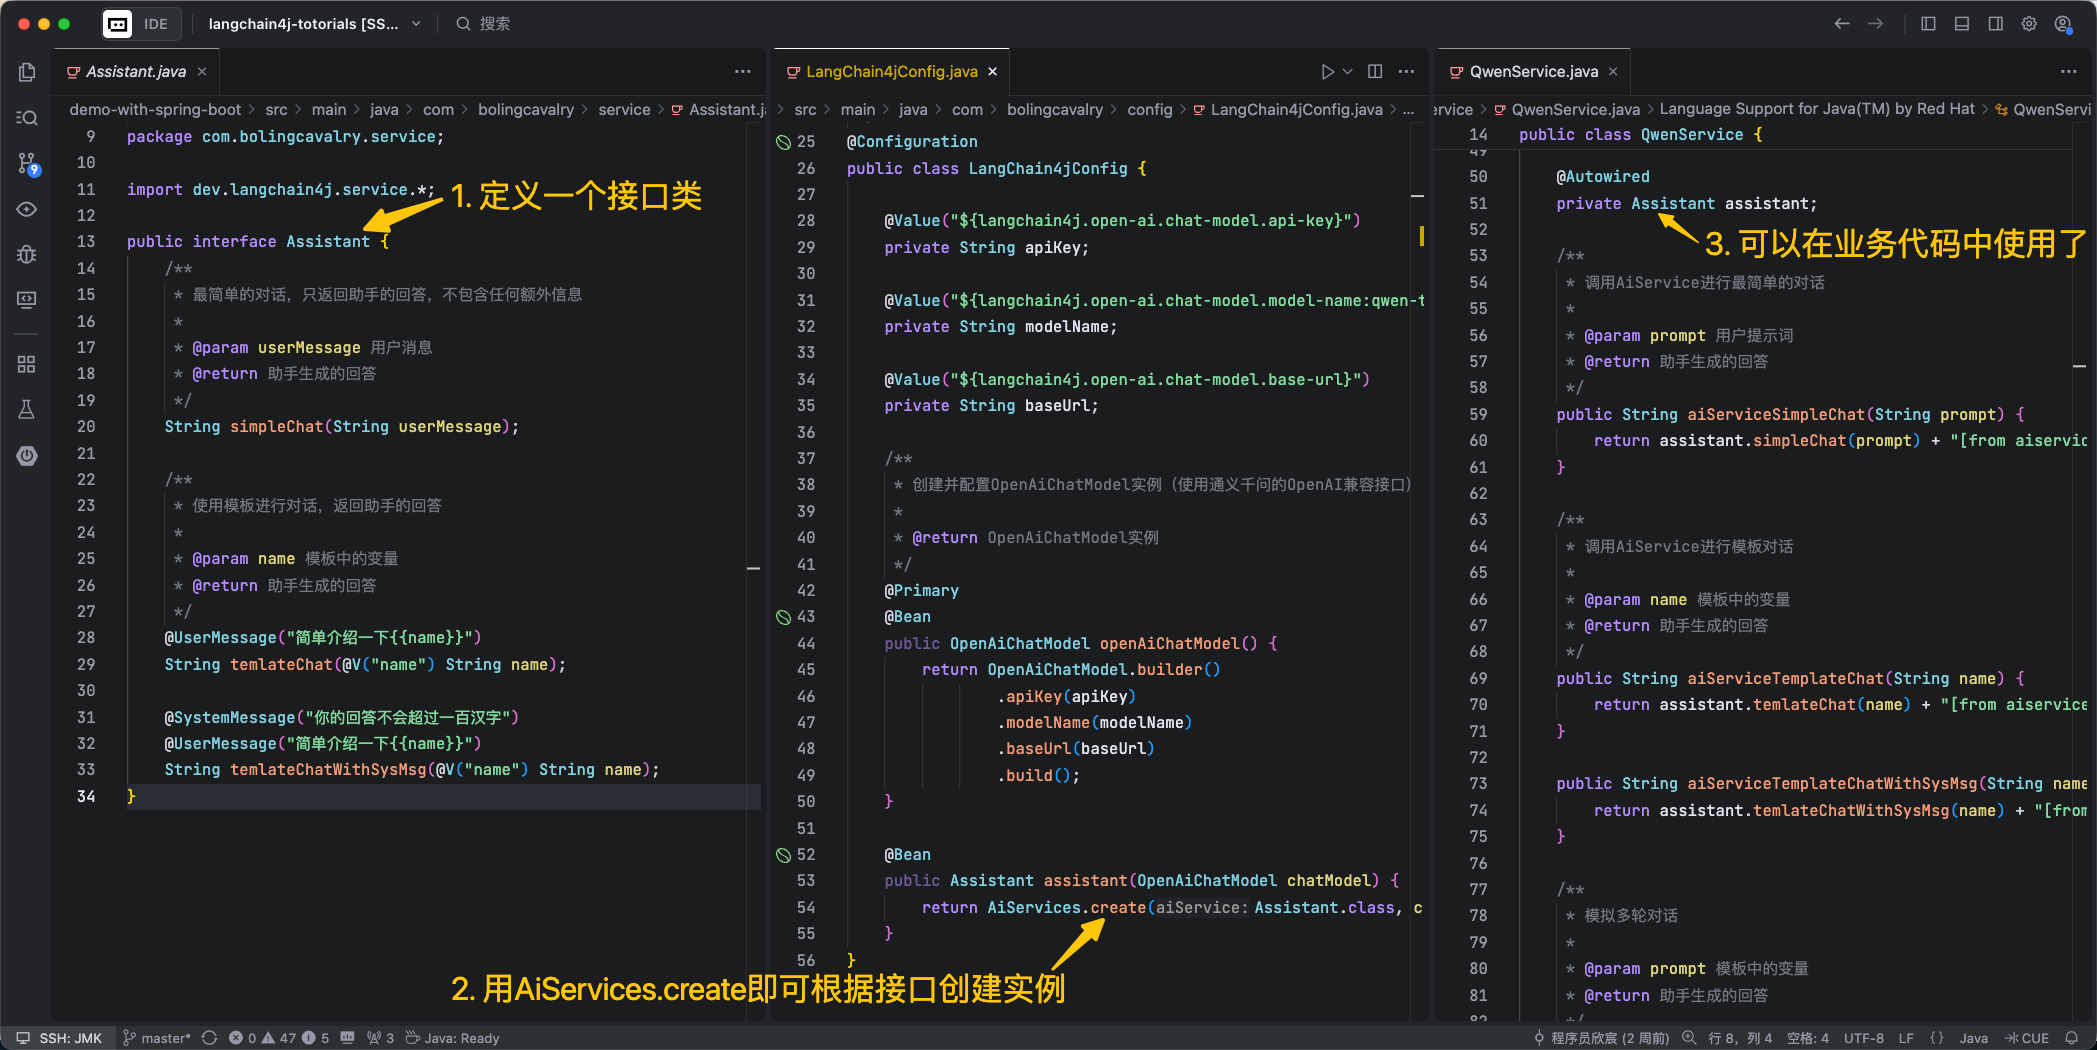
Task: Change indentation via 空格: 4
Action: coord(1808,1038)
